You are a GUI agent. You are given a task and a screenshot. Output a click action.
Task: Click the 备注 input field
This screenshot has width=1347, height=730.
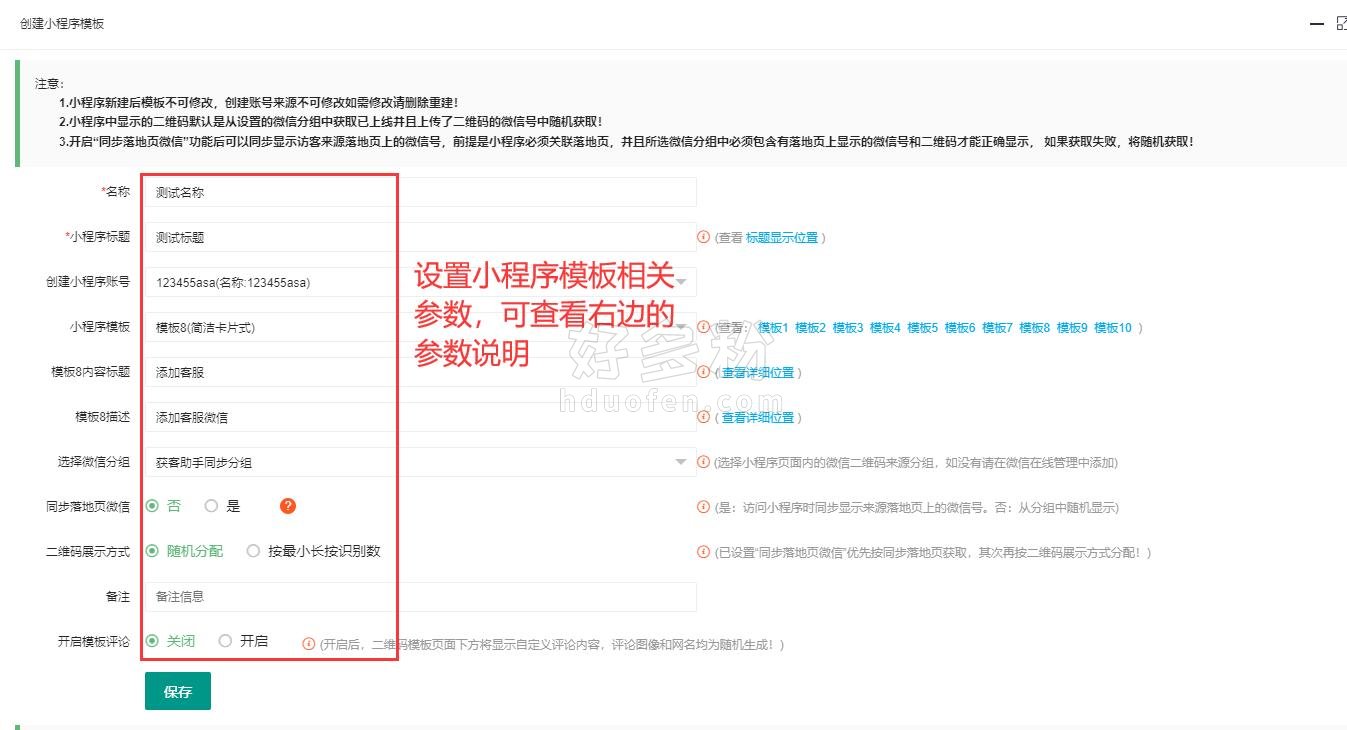coord(420,597)
